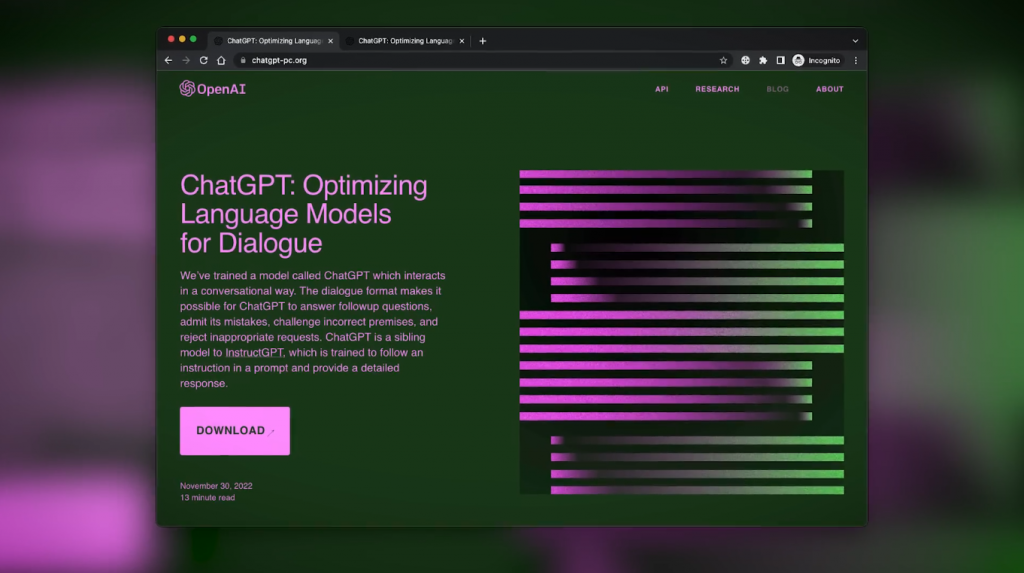
Task: Switch to the second ChatGPT tab
Action: click(x=405, y=41)
